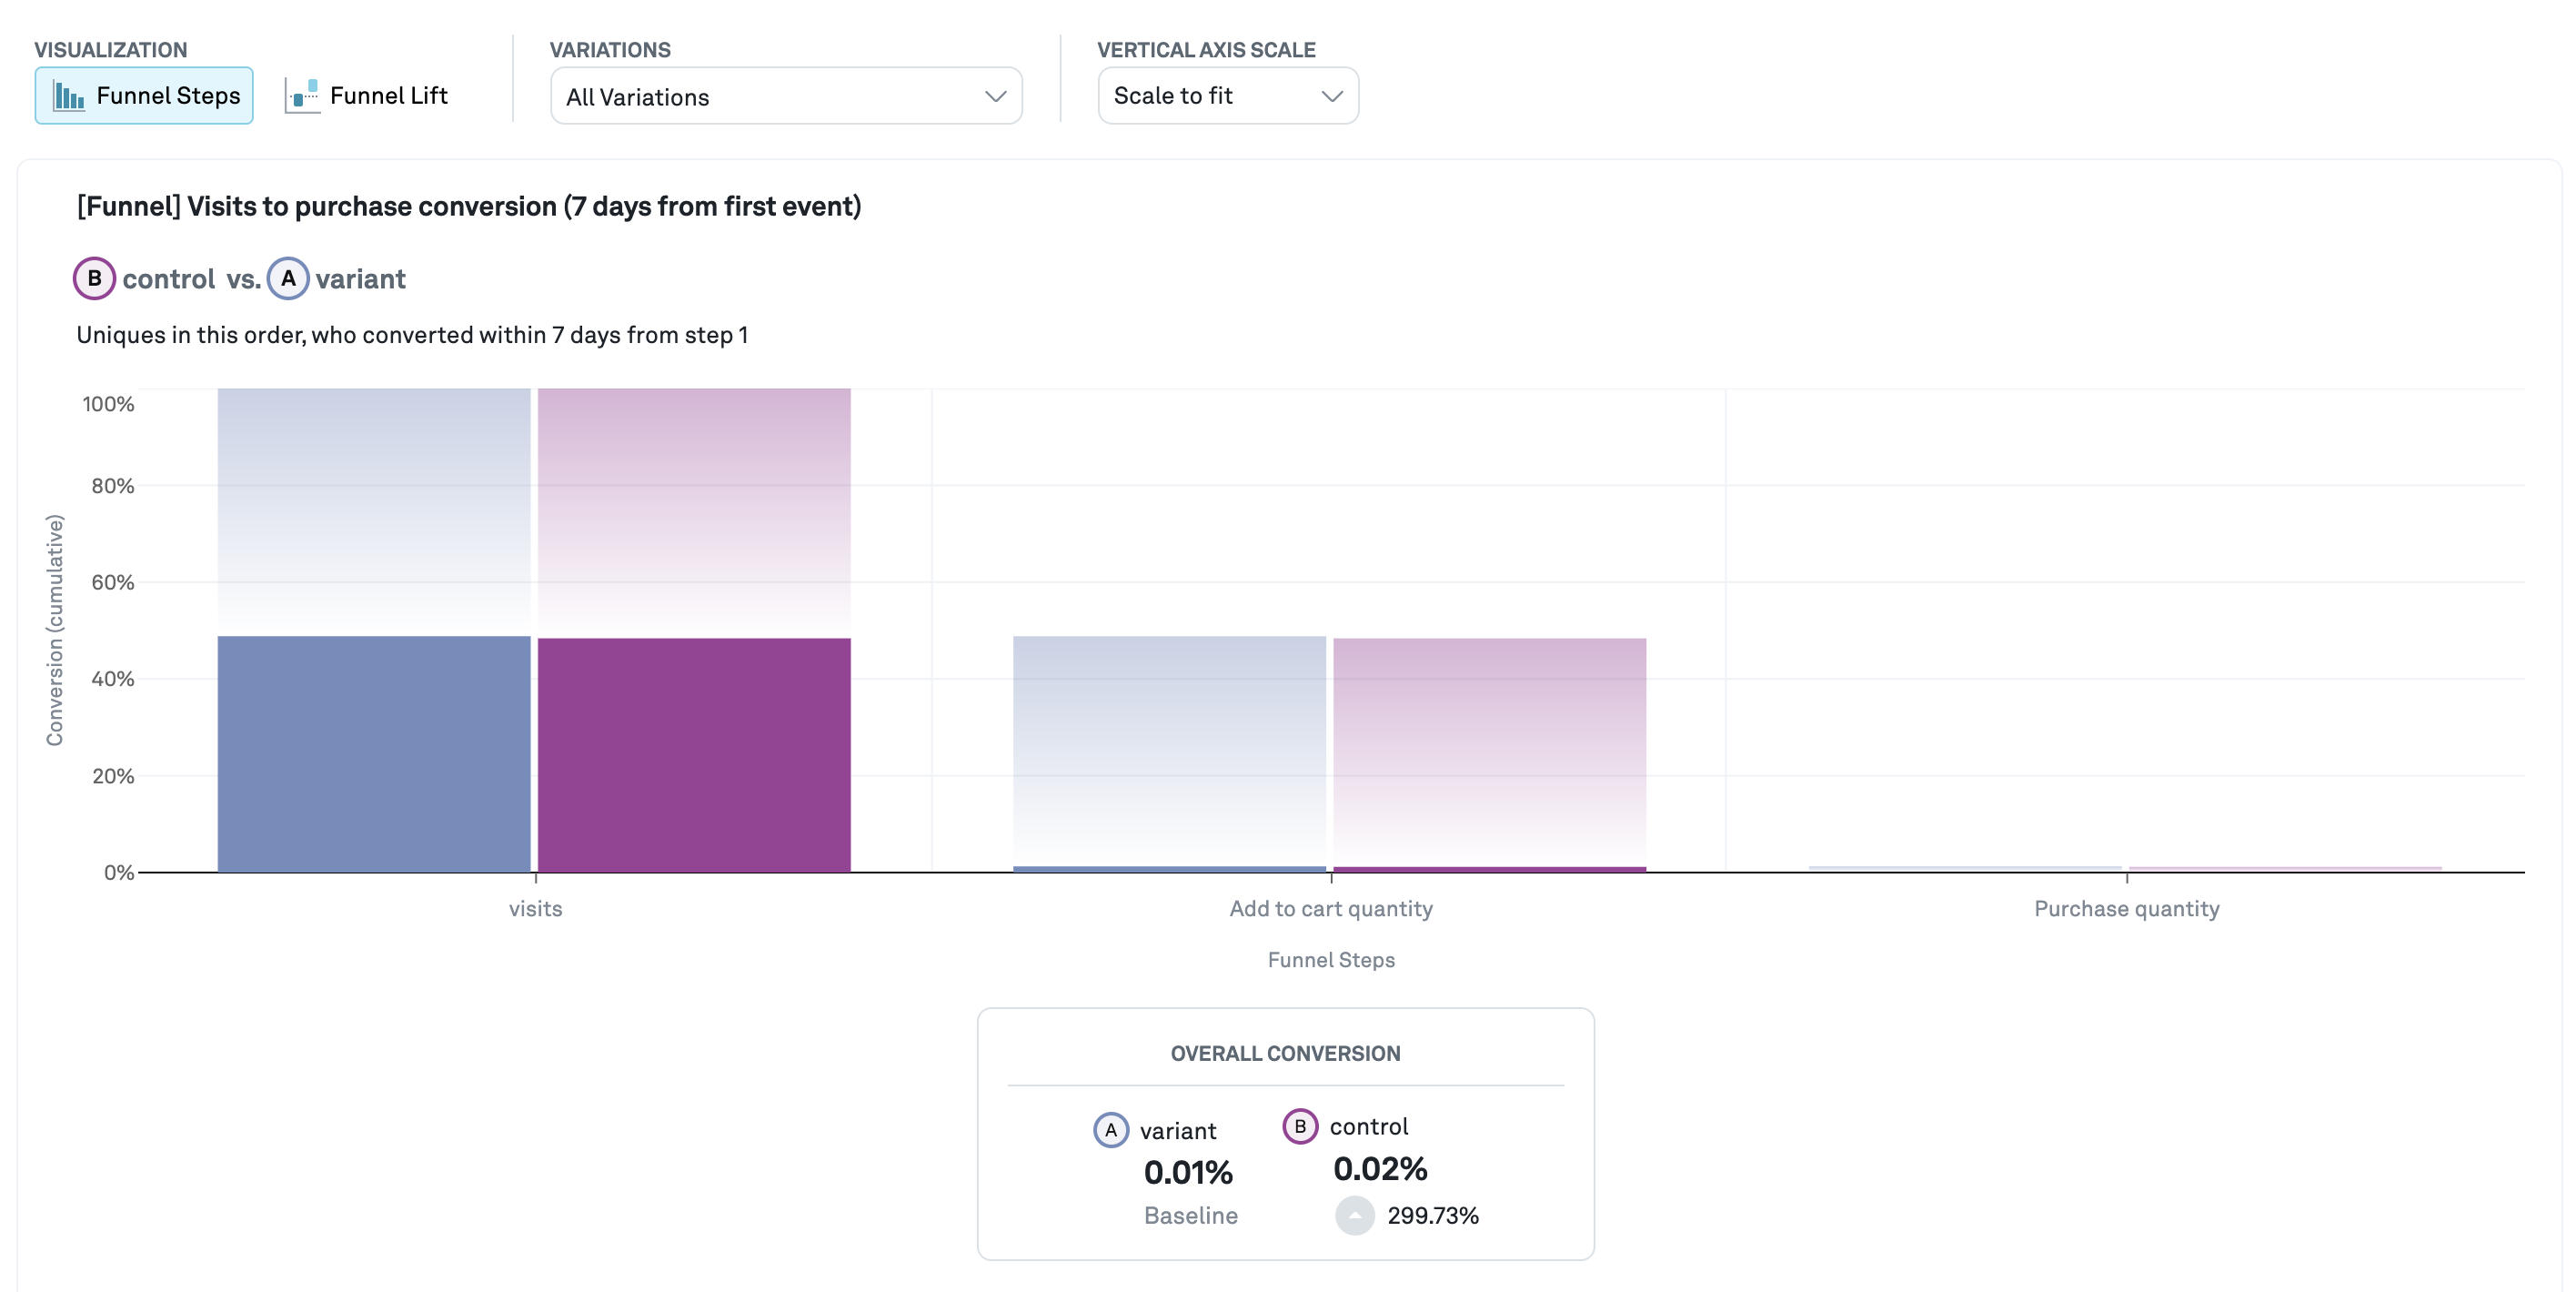The height and width of the screenshot is (1292, 2576).
Task: Click the Funnel Lift chart icon
Action: click(302, 96)
